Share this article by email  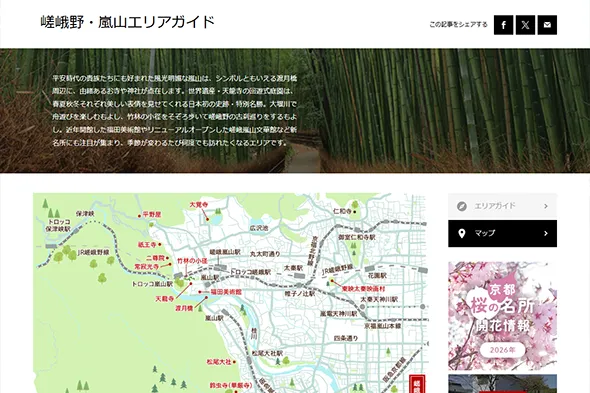547,25
